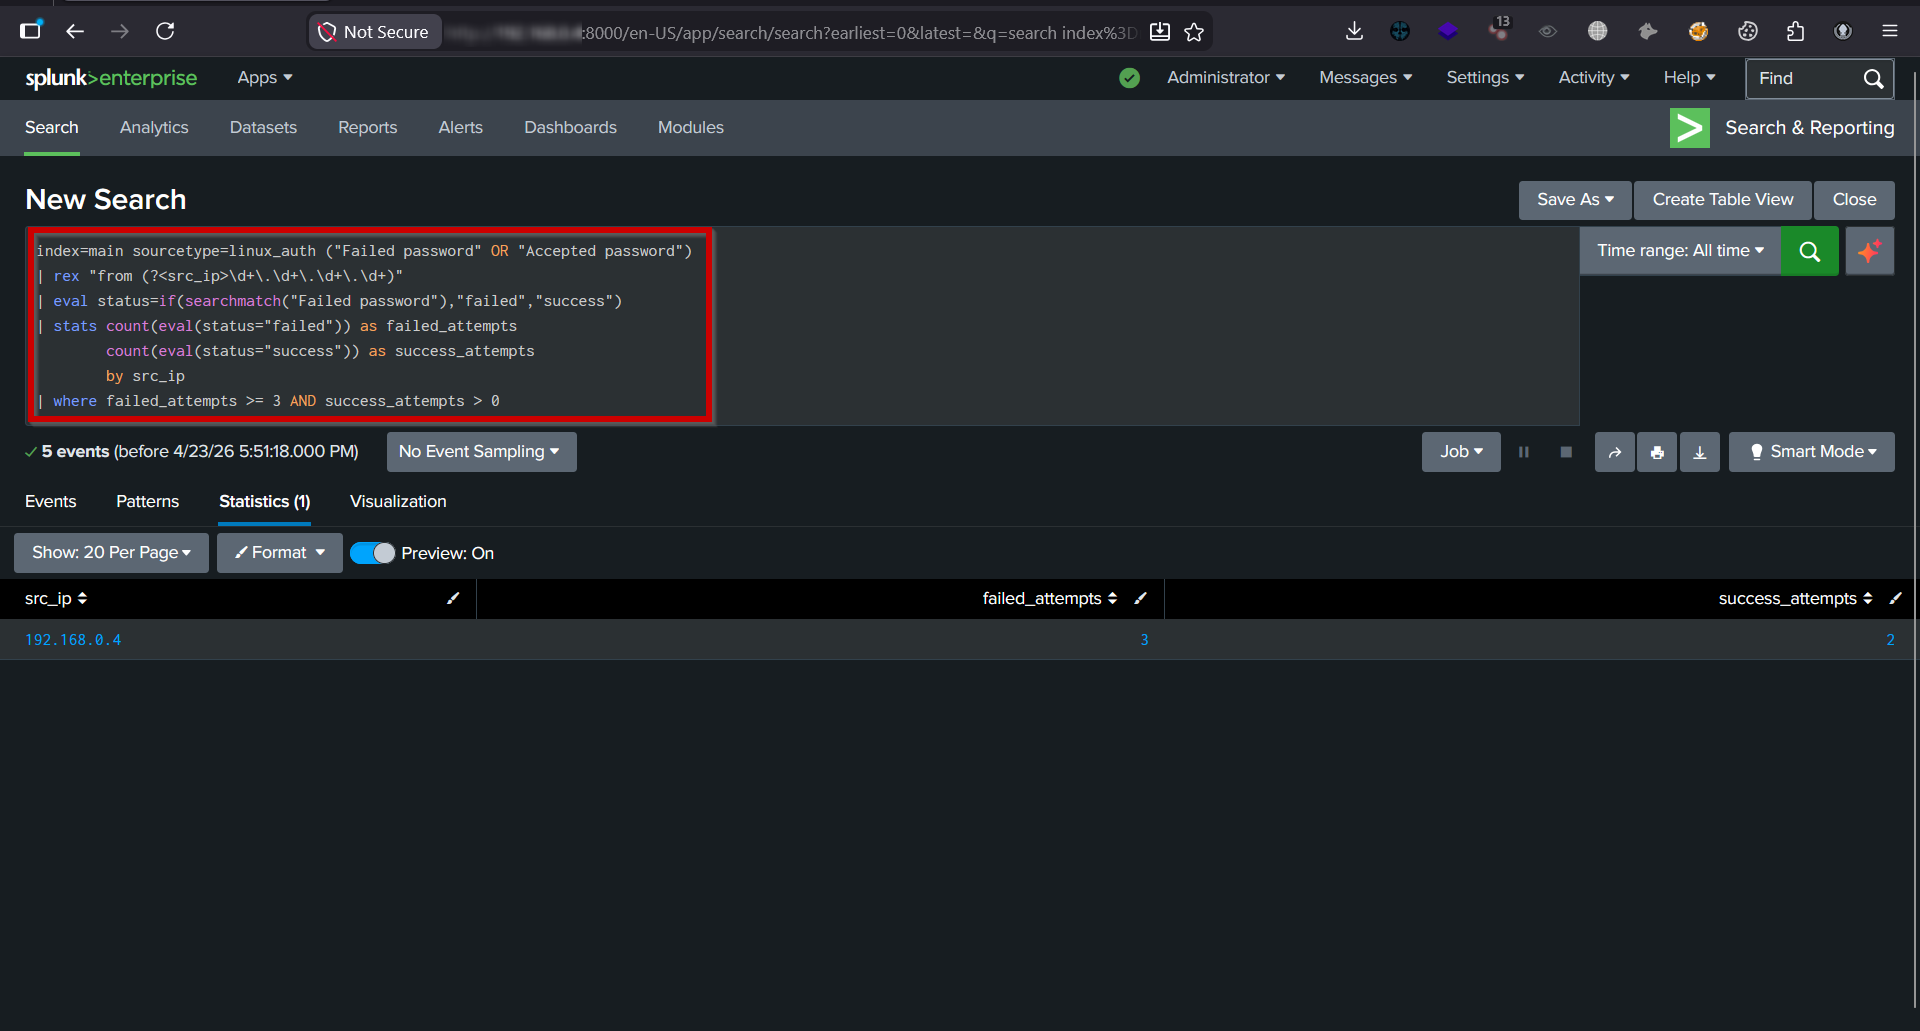Open the browser downloads panel
1920x1031 pixels.
pyautogui.click(x=1354, y=32)
